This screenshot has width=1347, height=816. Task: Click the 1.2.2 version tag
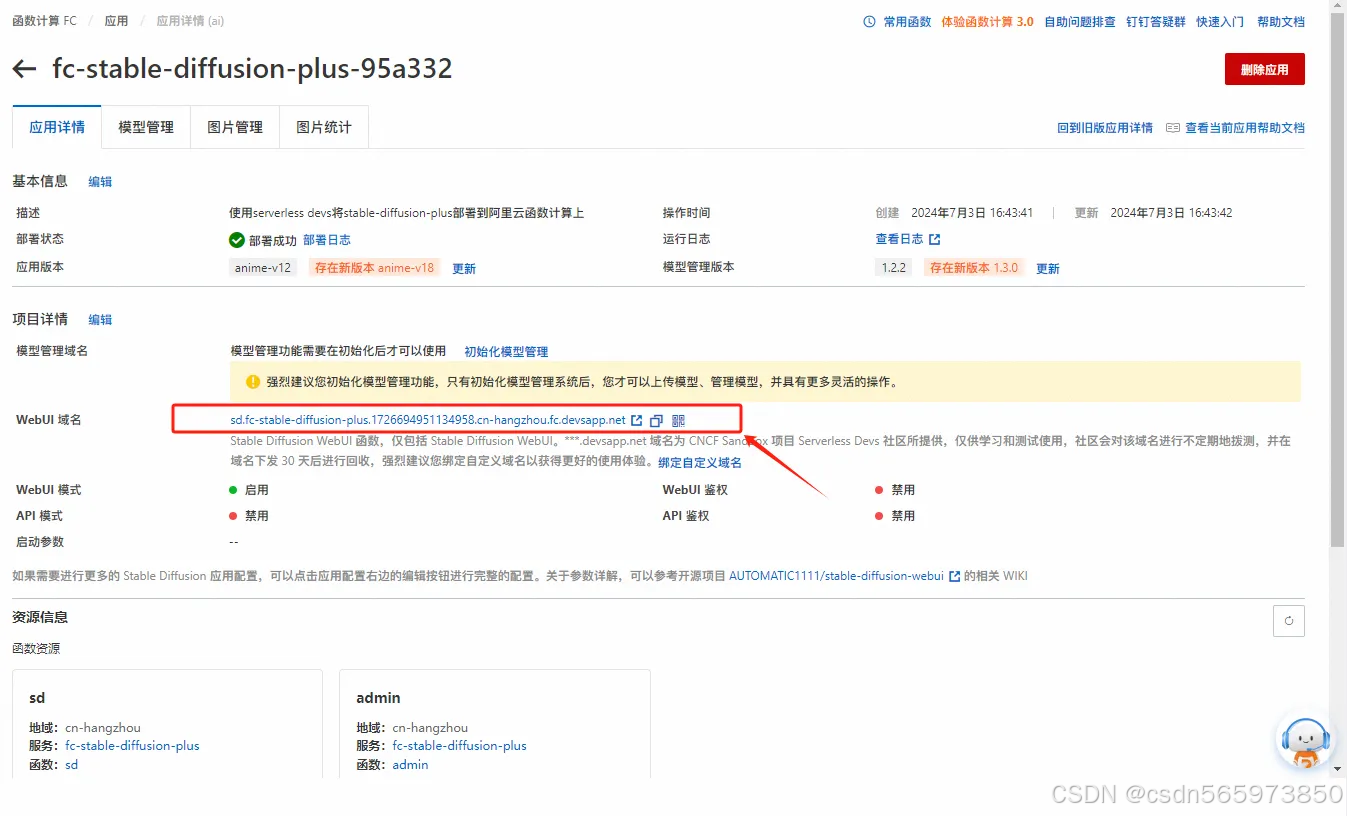click(893, 268)
